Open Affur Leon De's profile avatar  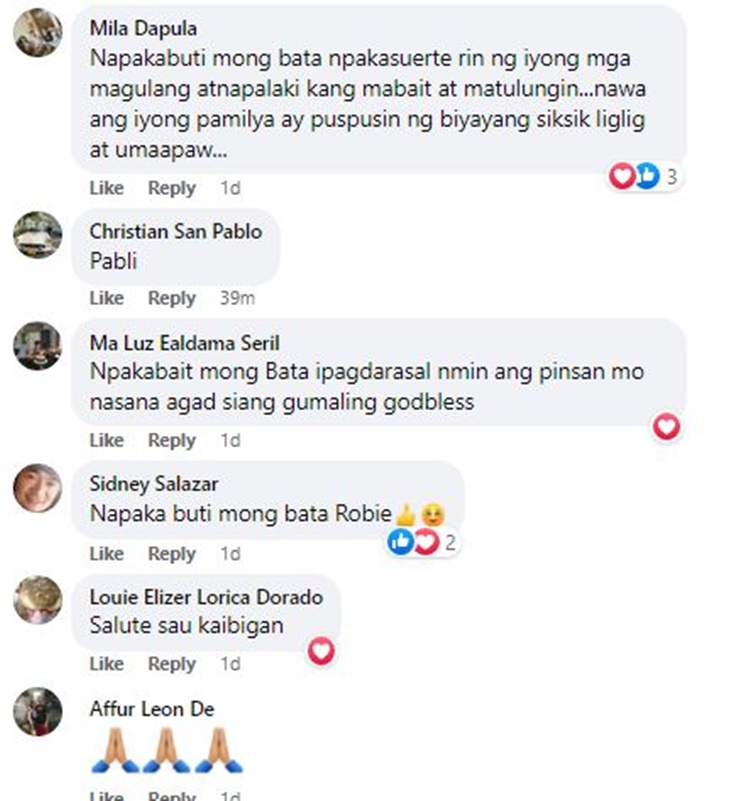(x=38, y=712)
